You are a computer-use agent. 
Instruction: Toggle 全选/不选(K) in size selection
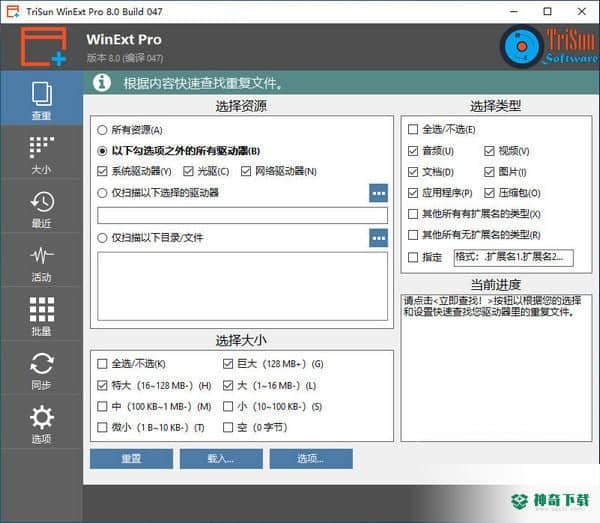102,363
